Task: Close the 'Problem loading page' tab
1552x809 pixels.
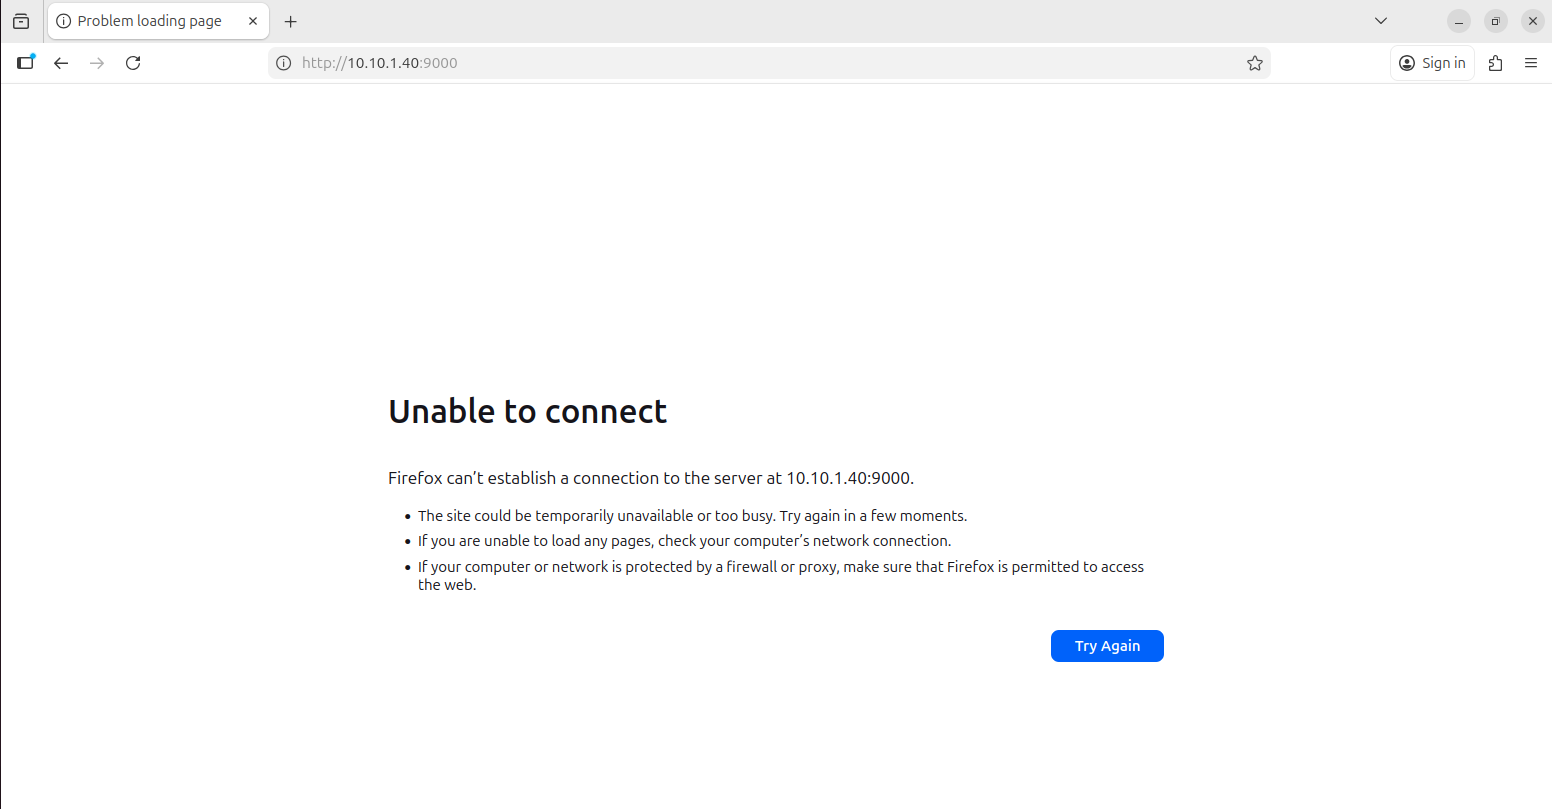Action: [x=253, y=21]
